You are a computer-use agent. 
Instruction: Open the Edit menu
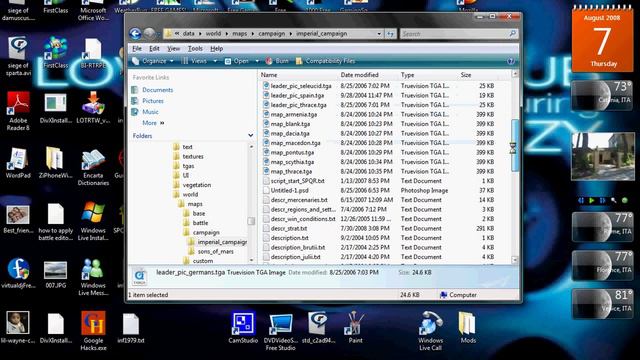(x=154, y=49)
